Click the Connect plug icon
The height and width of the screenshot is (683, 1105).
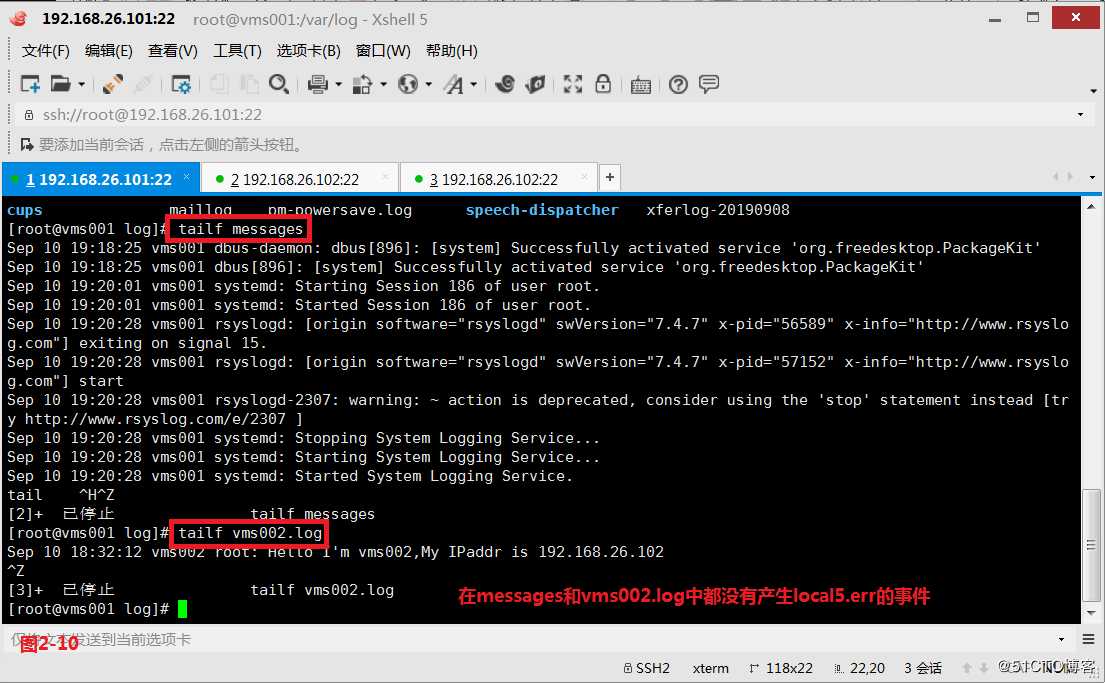pyautogui.click(x=113, y=85)
